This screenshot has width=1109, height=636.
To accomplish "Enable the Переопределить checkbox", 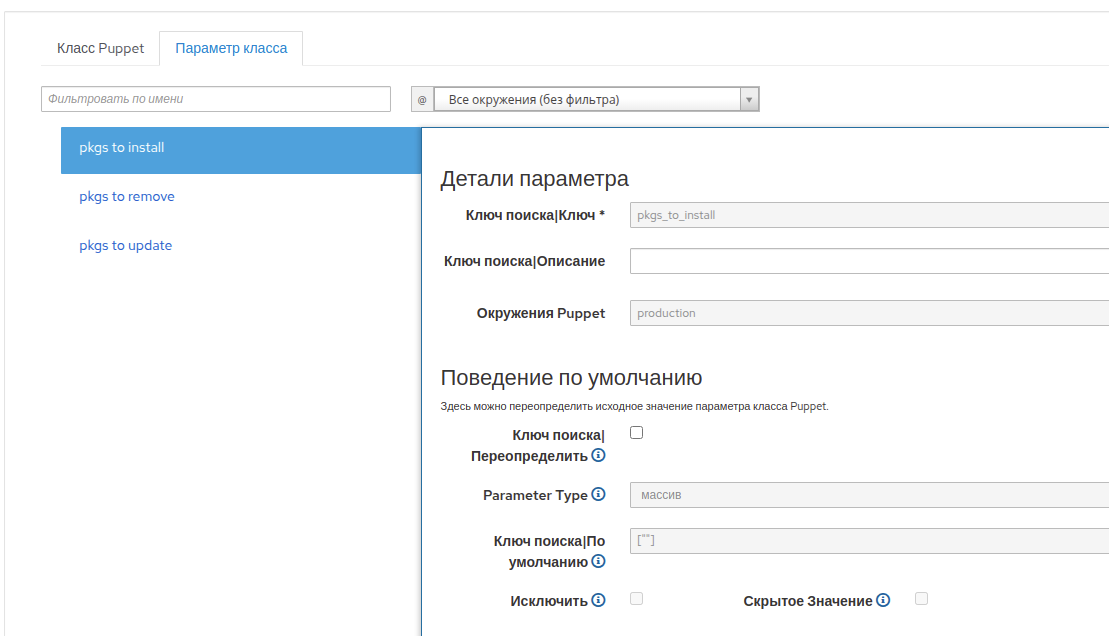I will [636, 433].
